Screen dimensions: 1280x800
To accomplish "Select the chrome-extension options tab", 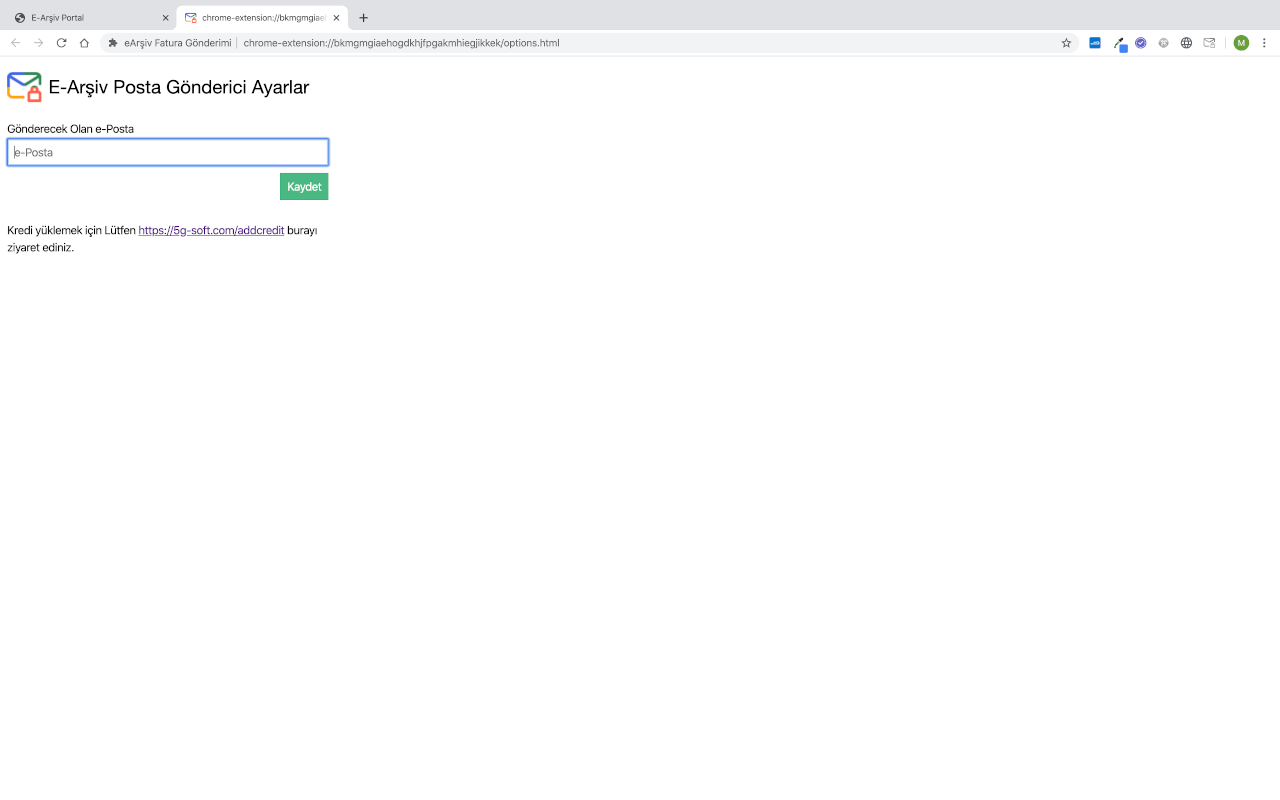I will point(262,17).
